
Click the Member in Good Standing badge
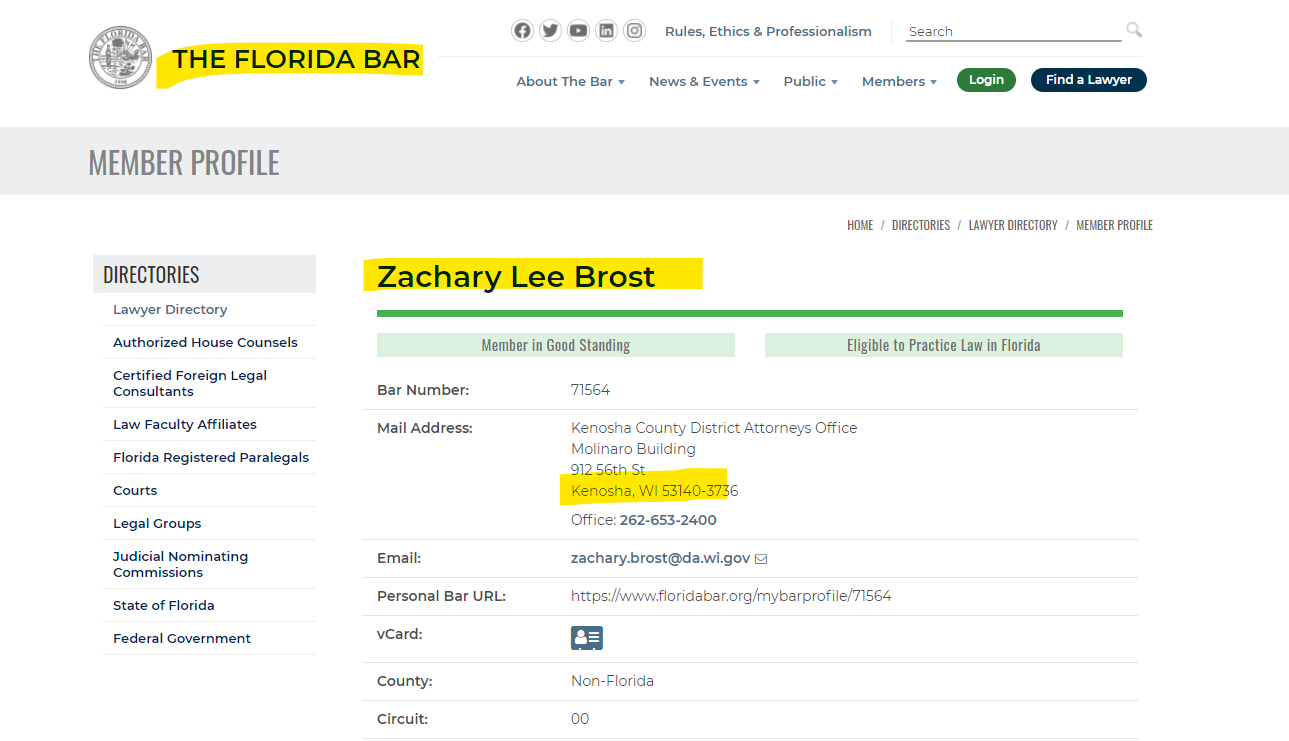556,345
